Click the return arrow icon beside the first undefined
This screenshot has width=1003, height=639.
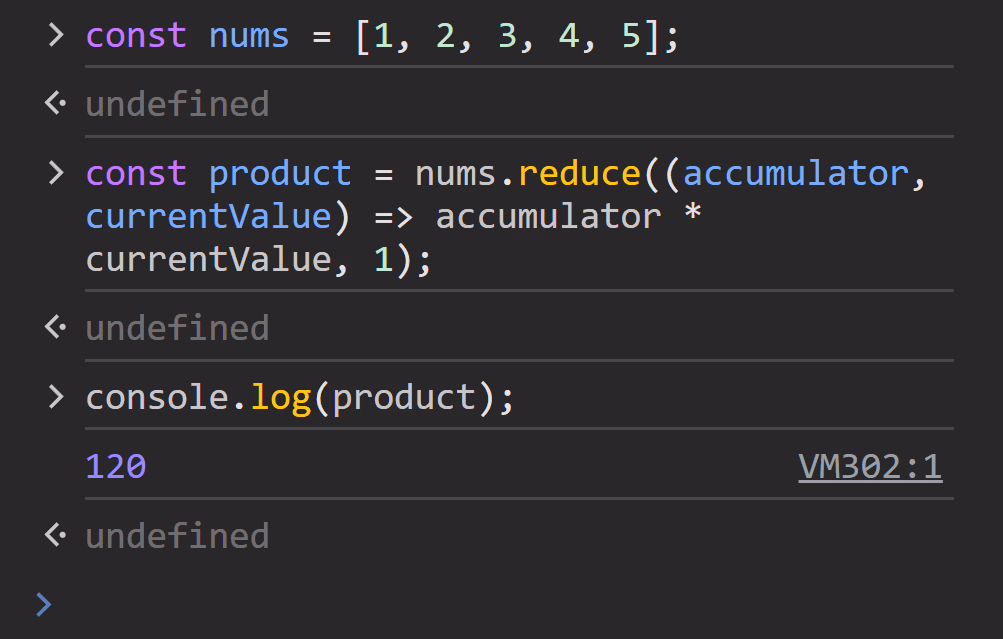(x=56, y=103)
